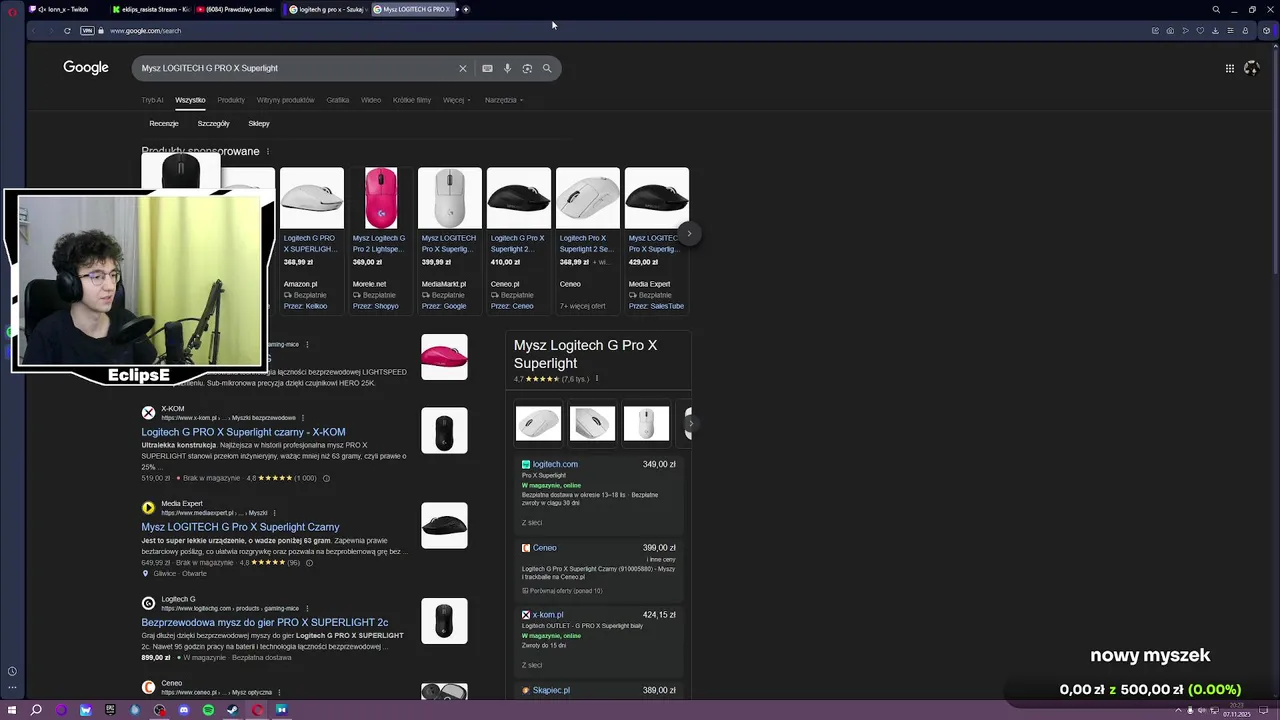Launch Spotify from the taskbar
This screenshot has height=720, width=1280.
point(208,710)
